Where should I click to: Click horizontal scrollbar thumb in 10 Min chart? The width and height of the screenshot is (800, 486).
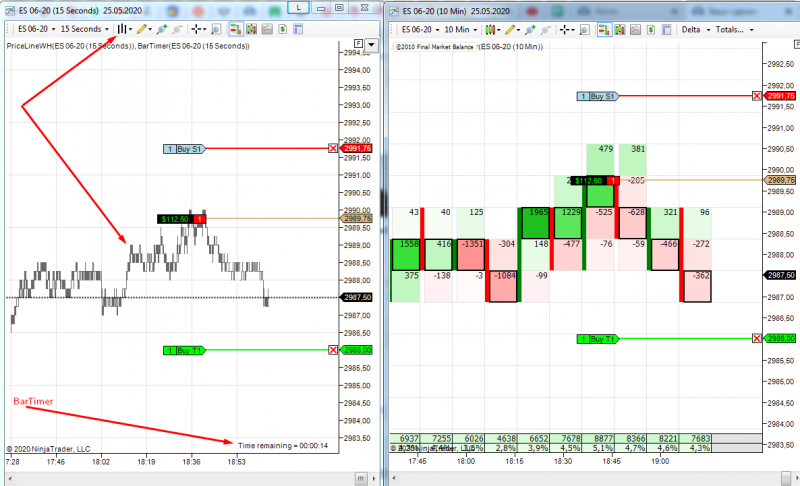pos(786,478)
